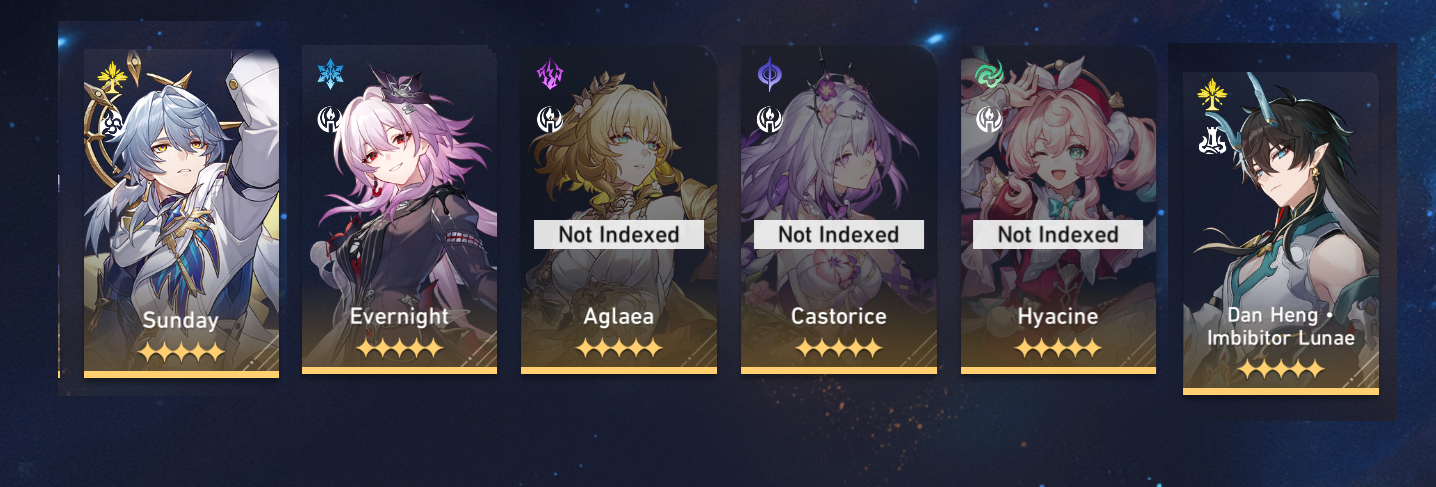1436x487 pixels.
Task: Click Evernight's Remembrance path icon
Action: tap(329, 120)
